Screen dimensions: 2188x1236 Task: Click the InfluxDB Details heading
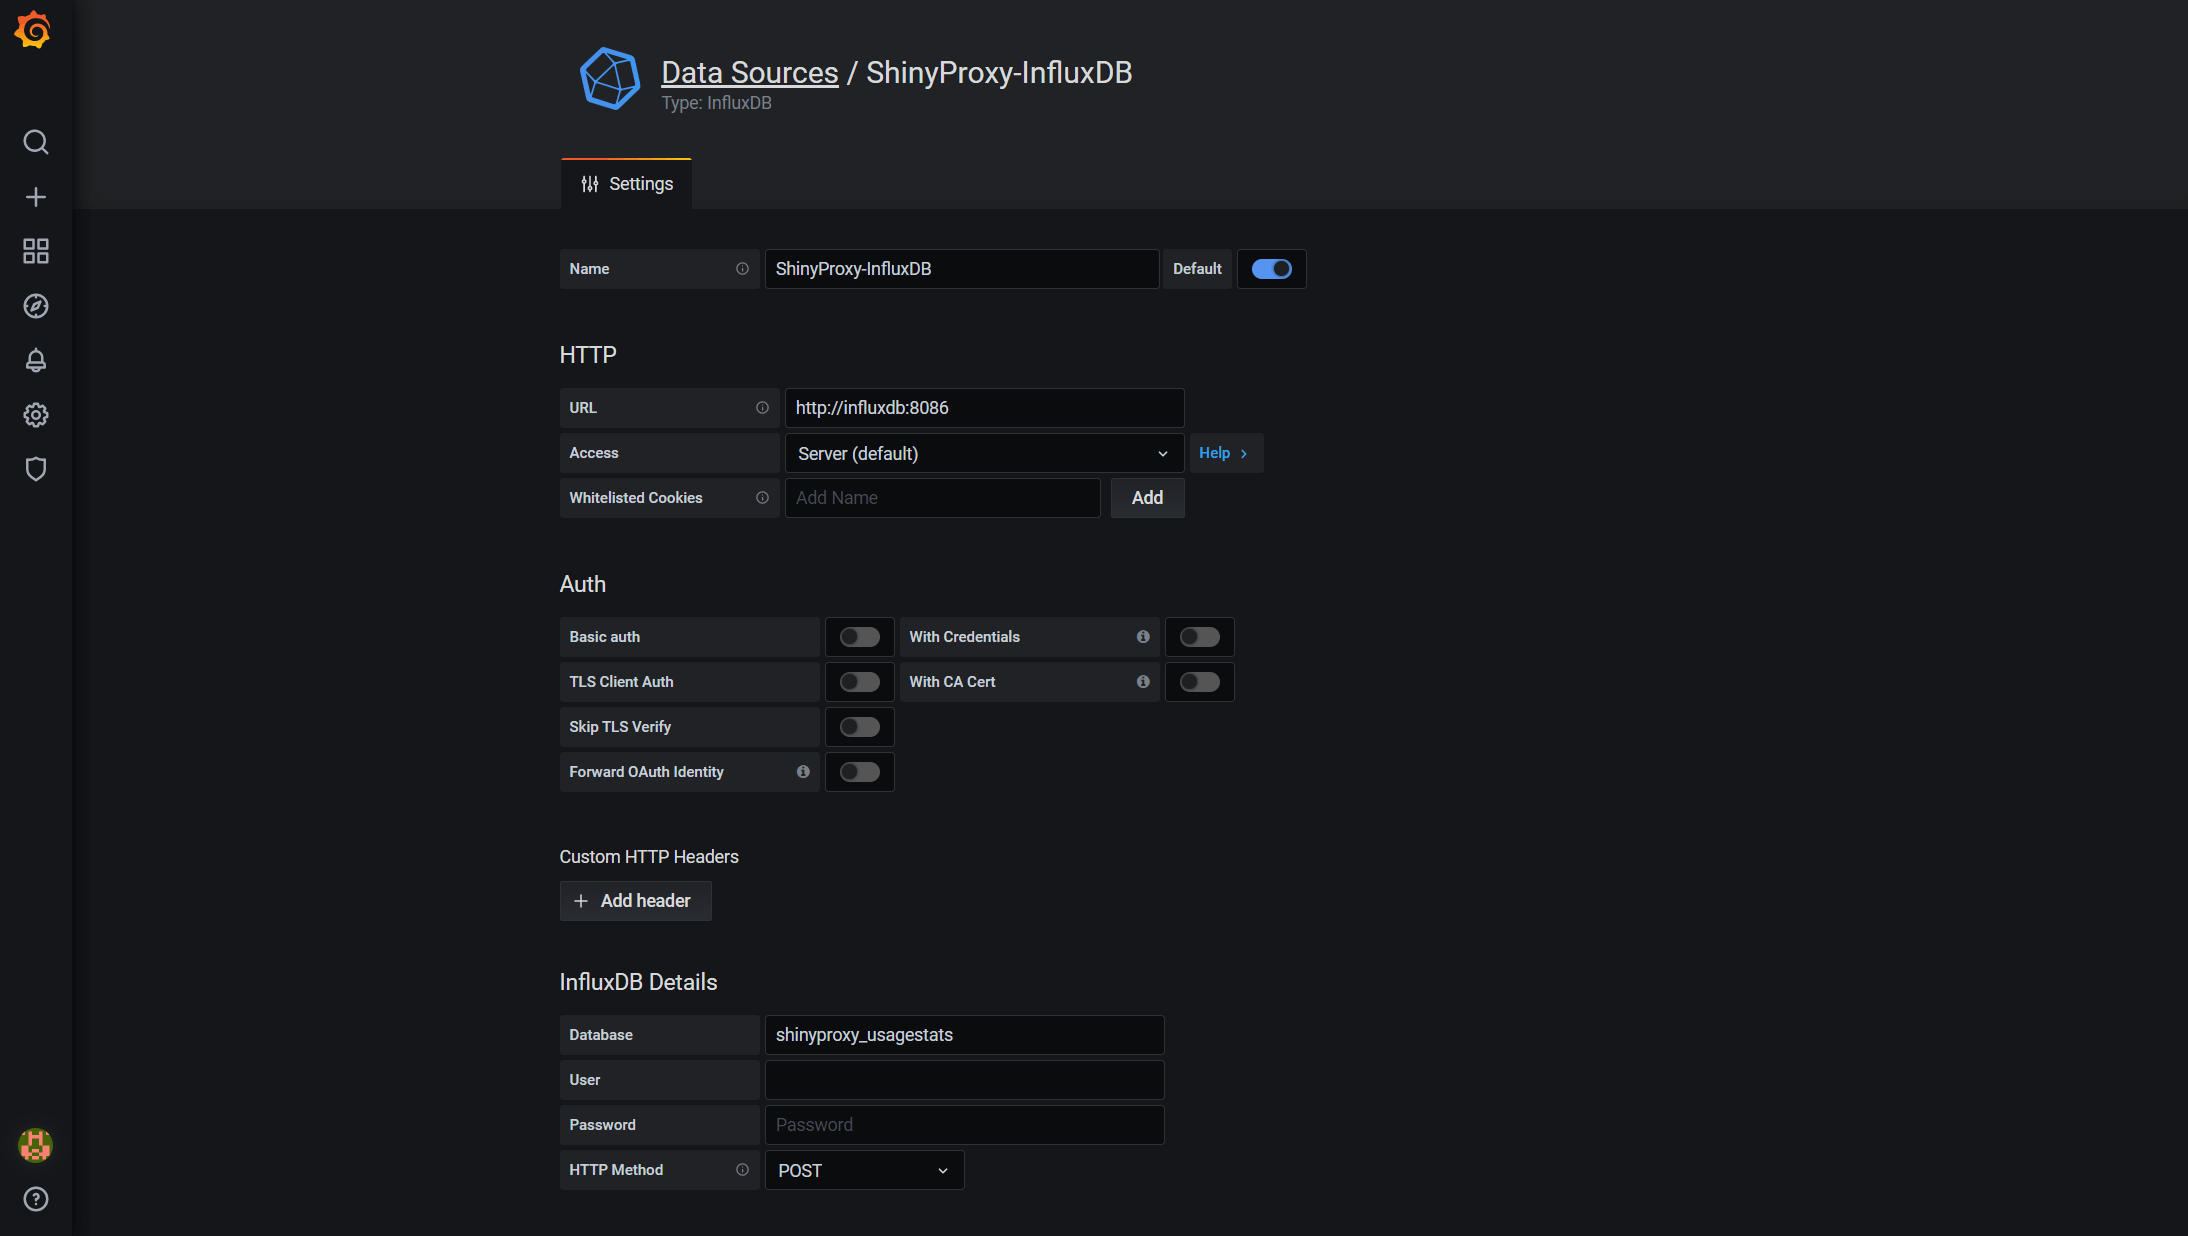(638, 982)
